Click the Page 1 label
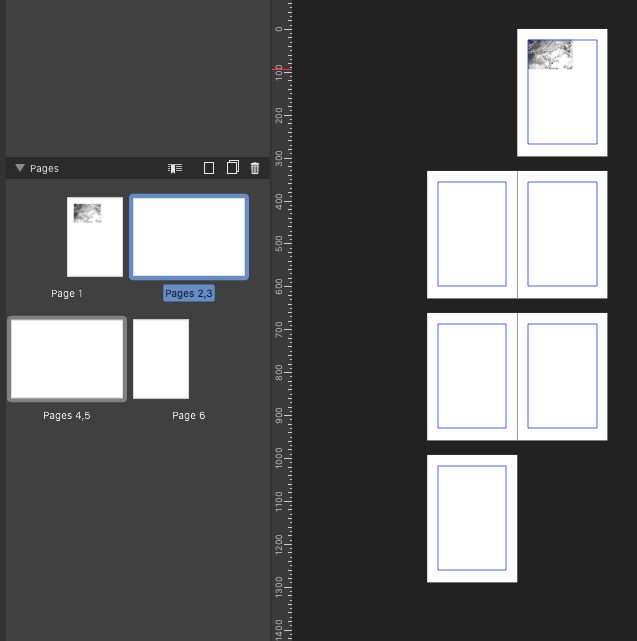Screen dimensions: 637x641 pos(67,294)
